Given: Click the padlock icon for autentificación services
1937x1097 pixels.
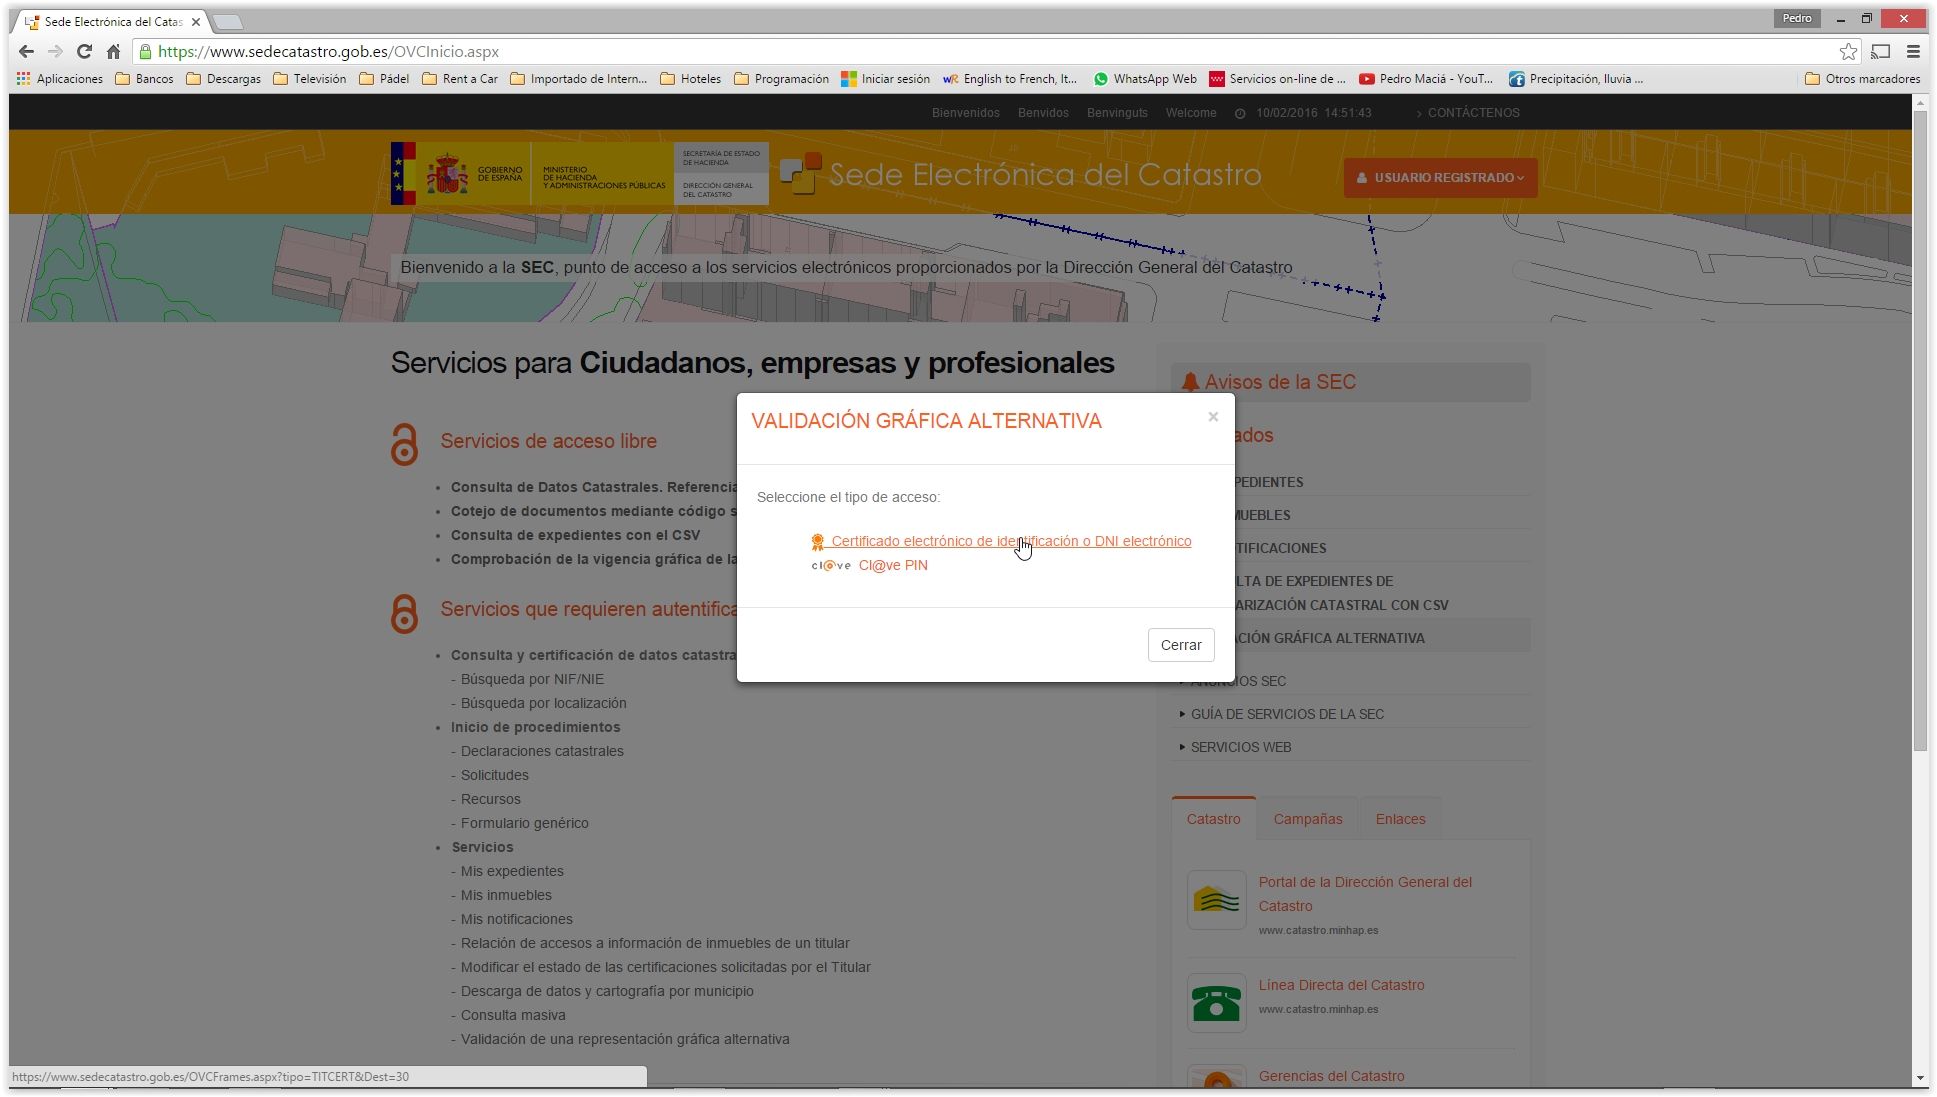Looking at the screenshot, I should pos(404,612).
